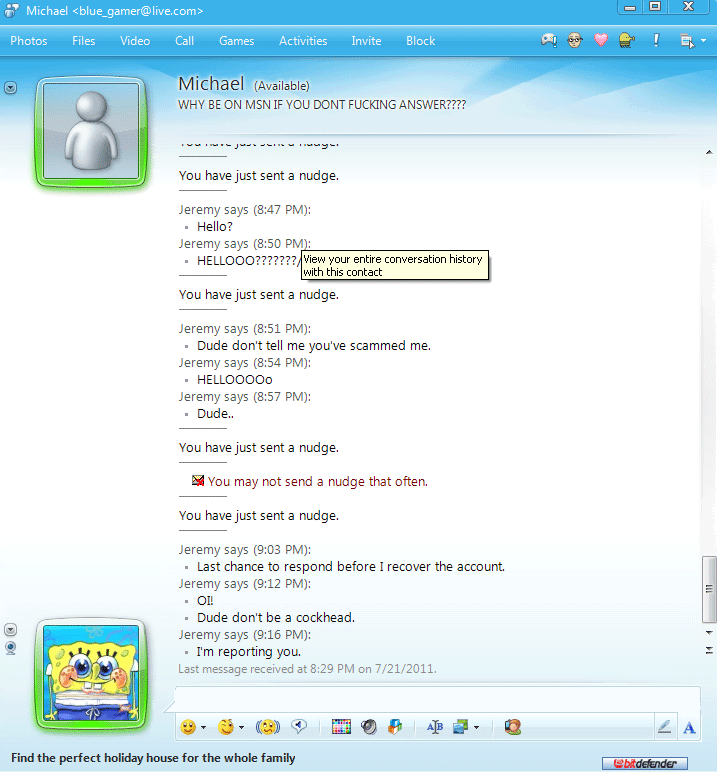Click "Last chance to respond" message
717x772 pixels.
[x=351, y=567]
